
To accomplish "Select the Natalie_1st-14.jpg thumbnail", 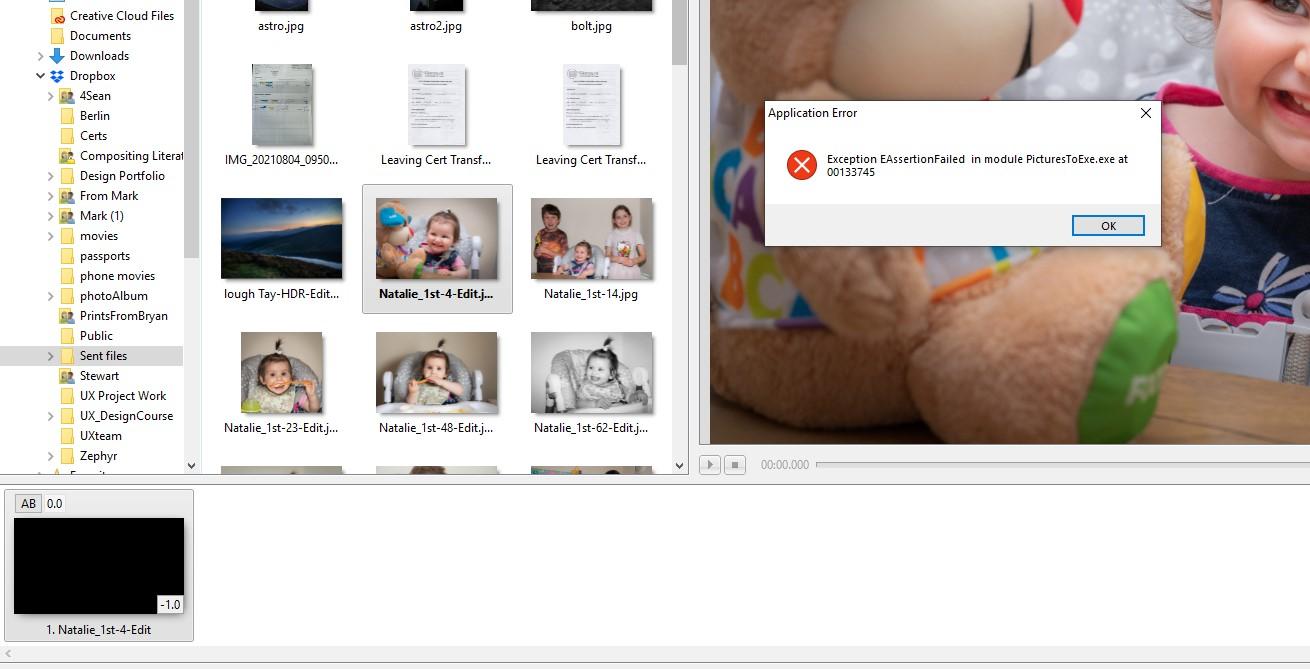I will point(591,239).
